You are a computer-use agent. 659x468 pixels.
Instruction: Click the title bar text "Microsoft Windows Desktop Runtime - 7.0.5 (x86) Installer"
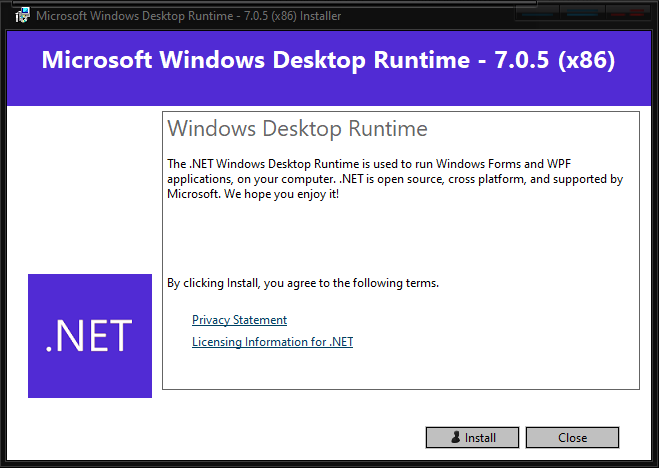tap(189, 16)
